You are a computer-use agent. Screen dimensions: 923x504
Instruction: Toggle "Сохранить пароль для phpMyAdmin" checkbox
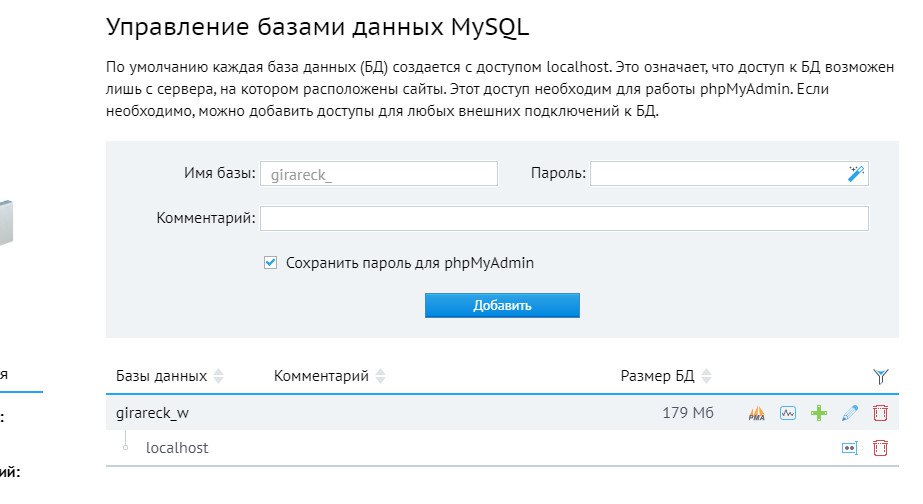click(269, 263)
